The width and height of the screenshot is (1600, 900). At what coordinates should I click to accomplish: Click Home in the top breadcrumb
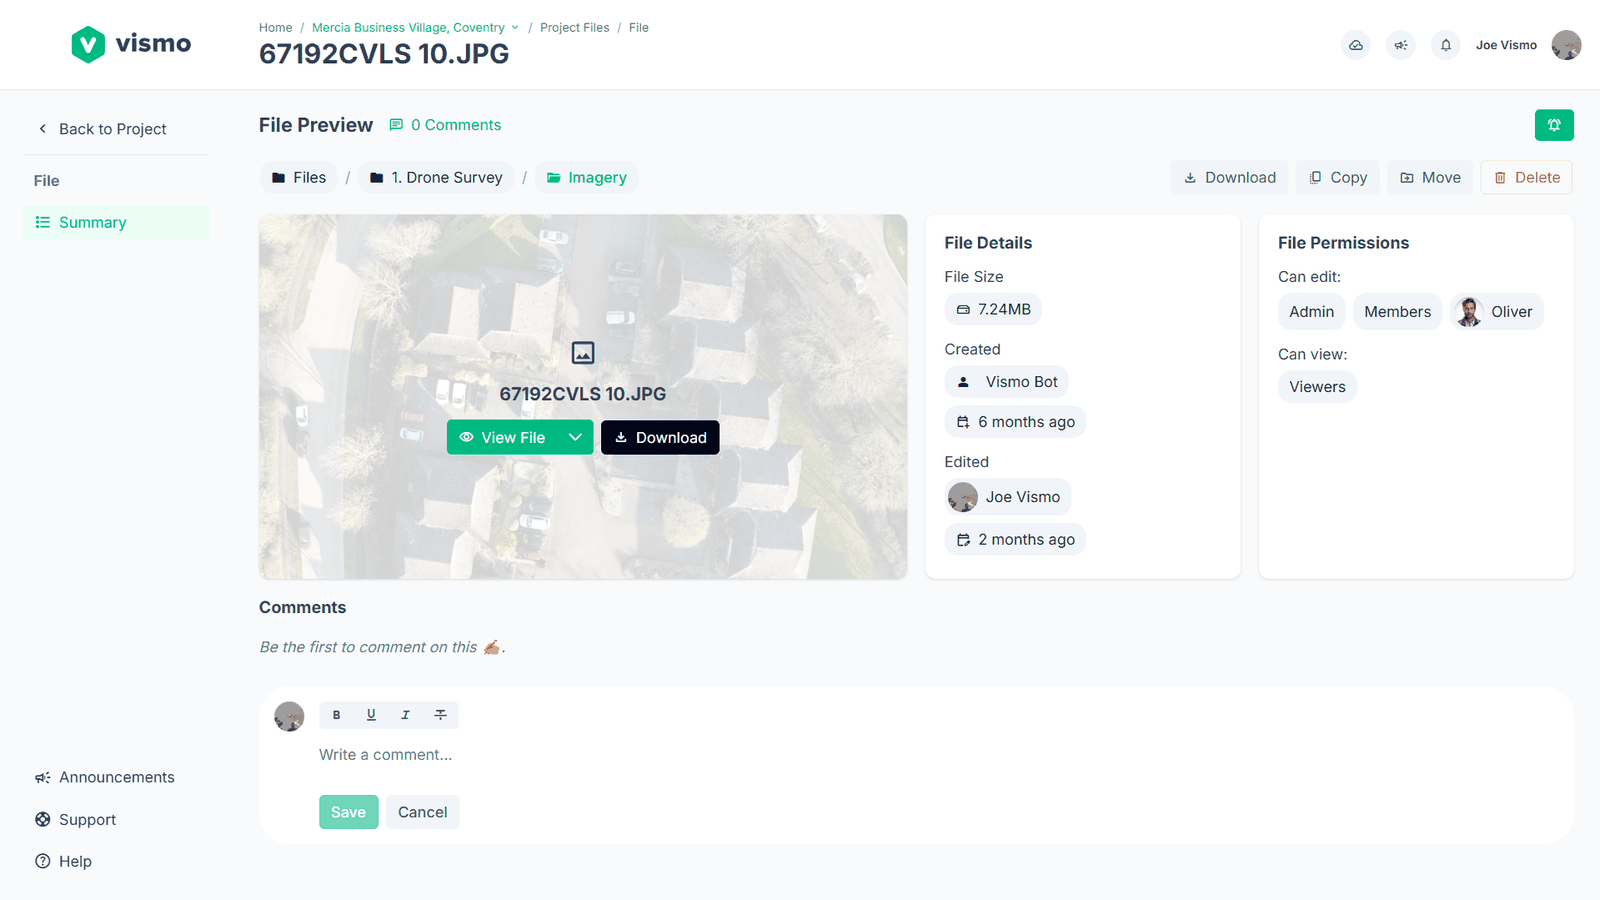(275, 28)
